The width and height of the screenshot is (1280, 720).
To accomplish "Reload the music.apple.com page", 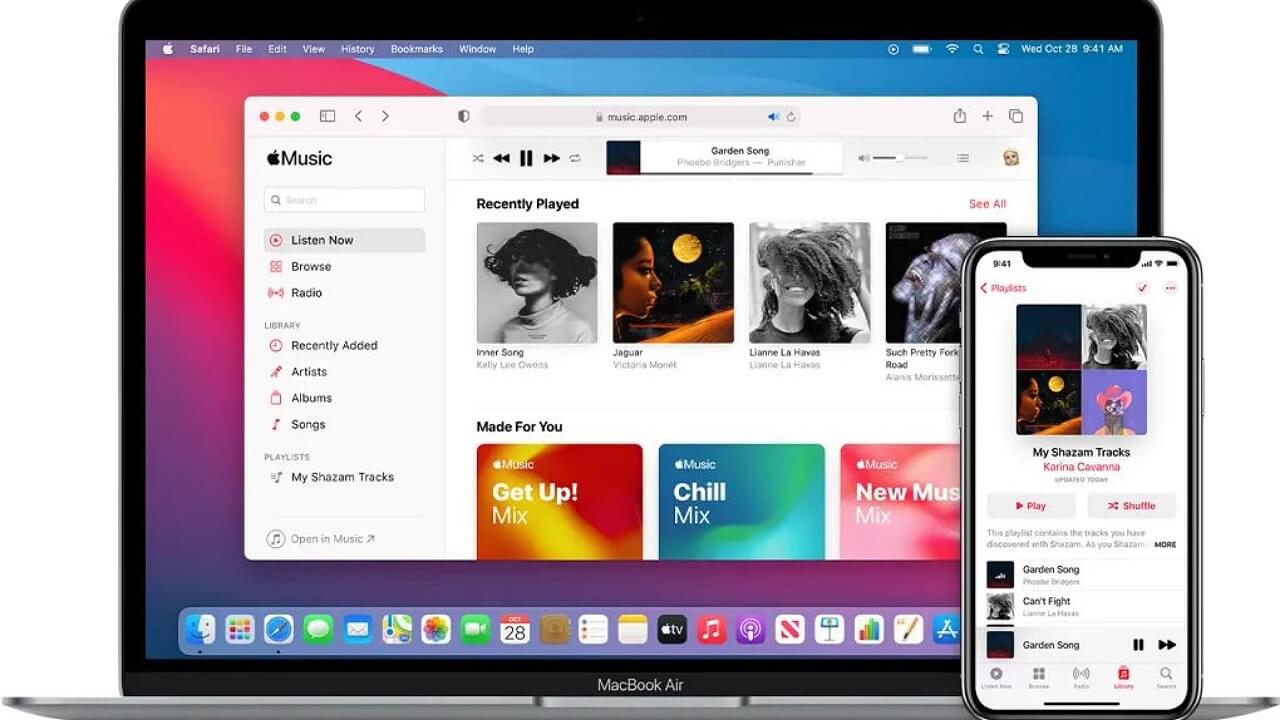I will (791, 117).
